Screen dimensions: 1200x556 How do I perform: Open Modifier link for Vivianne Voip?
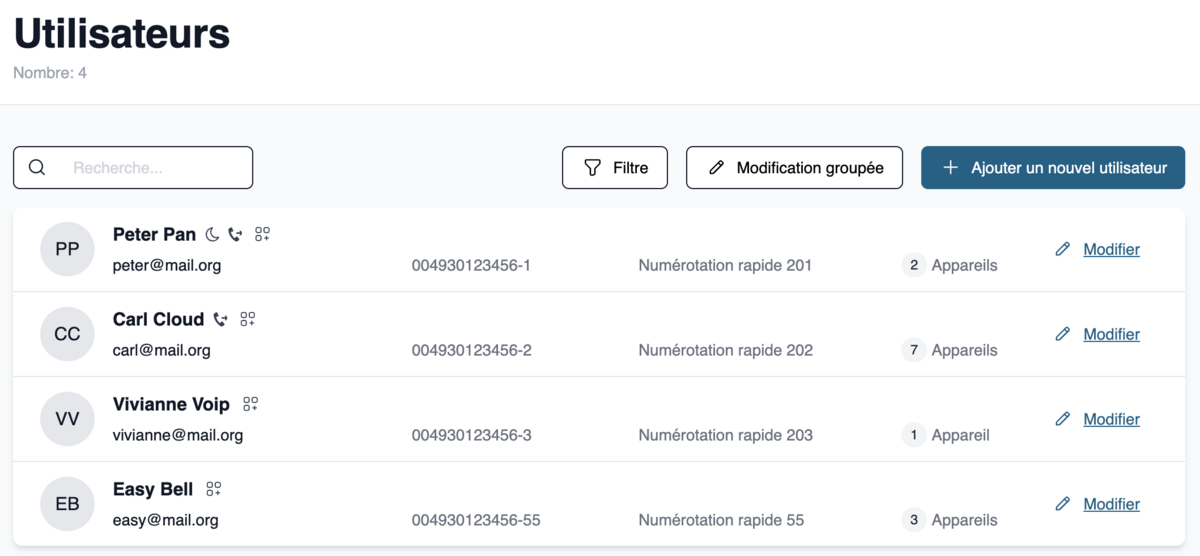(x=1111, y=420)
